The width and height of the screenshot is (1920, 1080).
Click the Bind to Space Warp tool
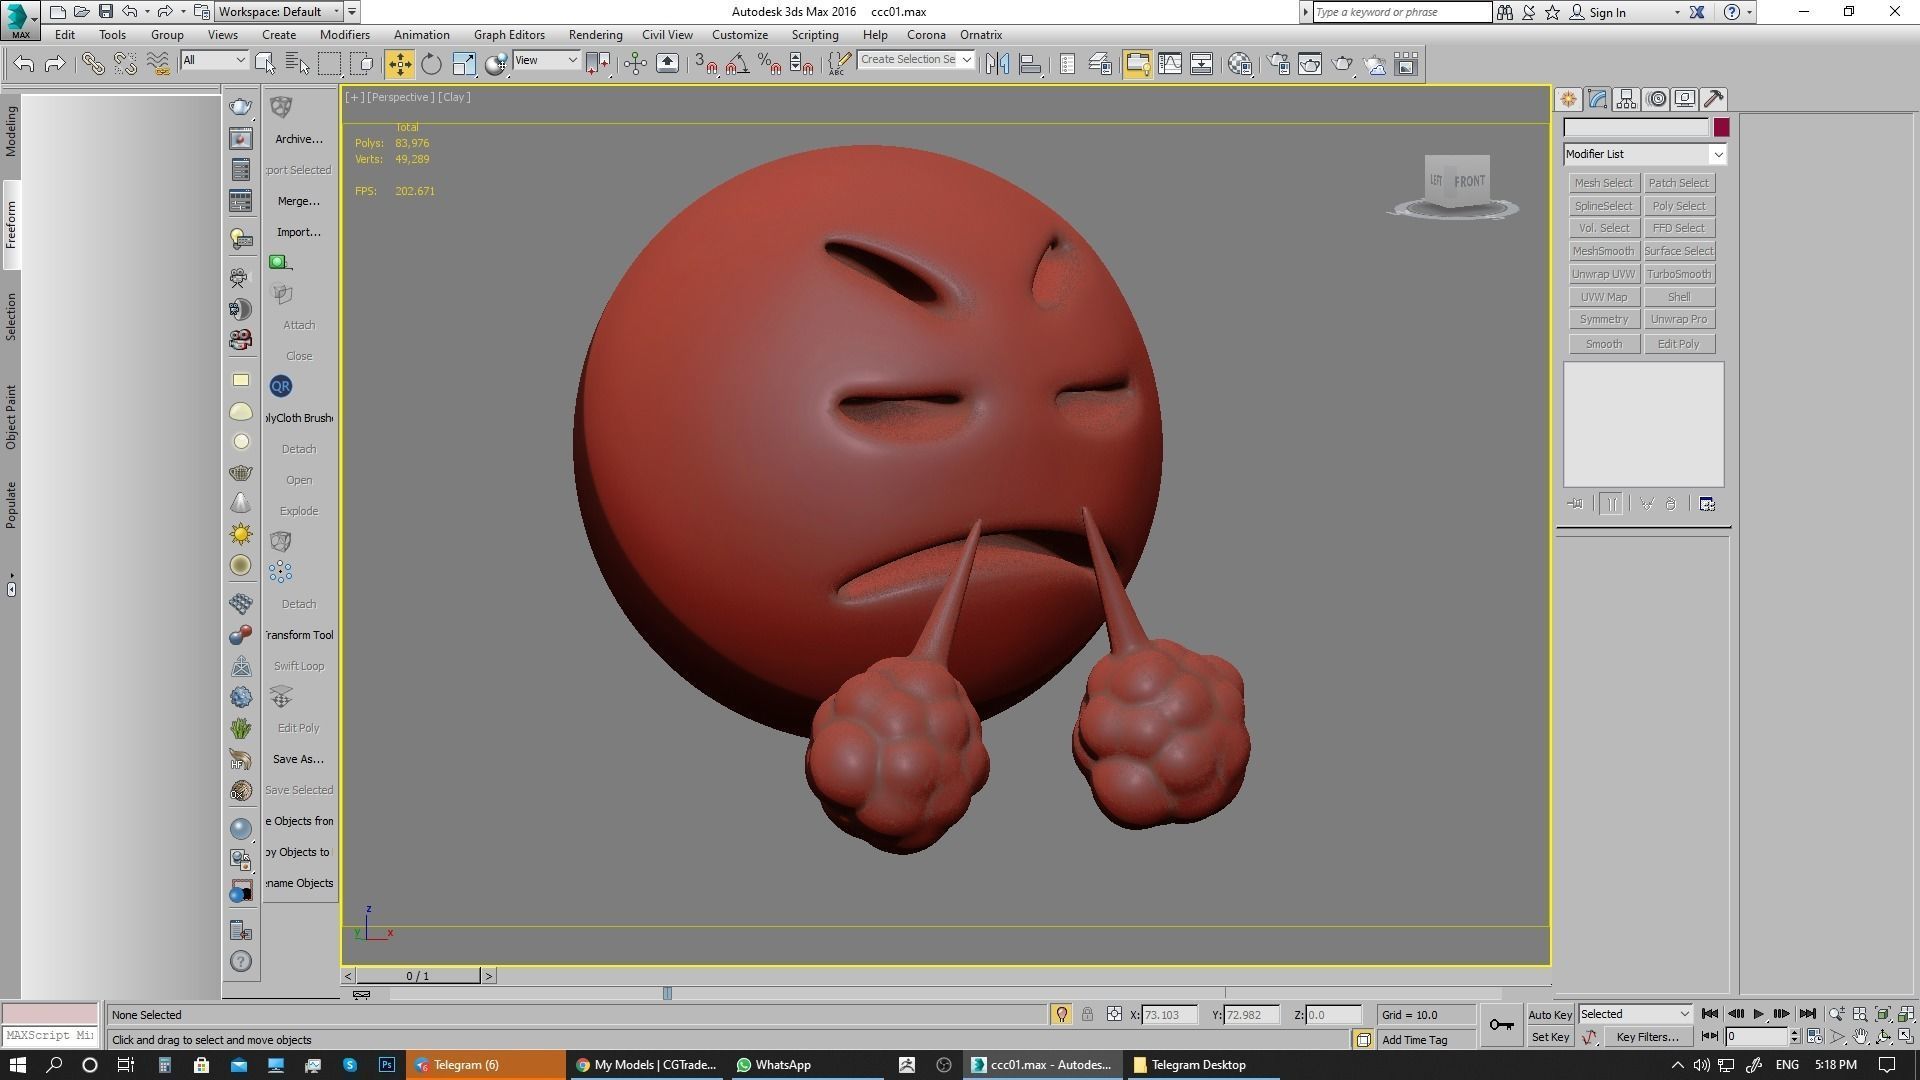(158, 64)
